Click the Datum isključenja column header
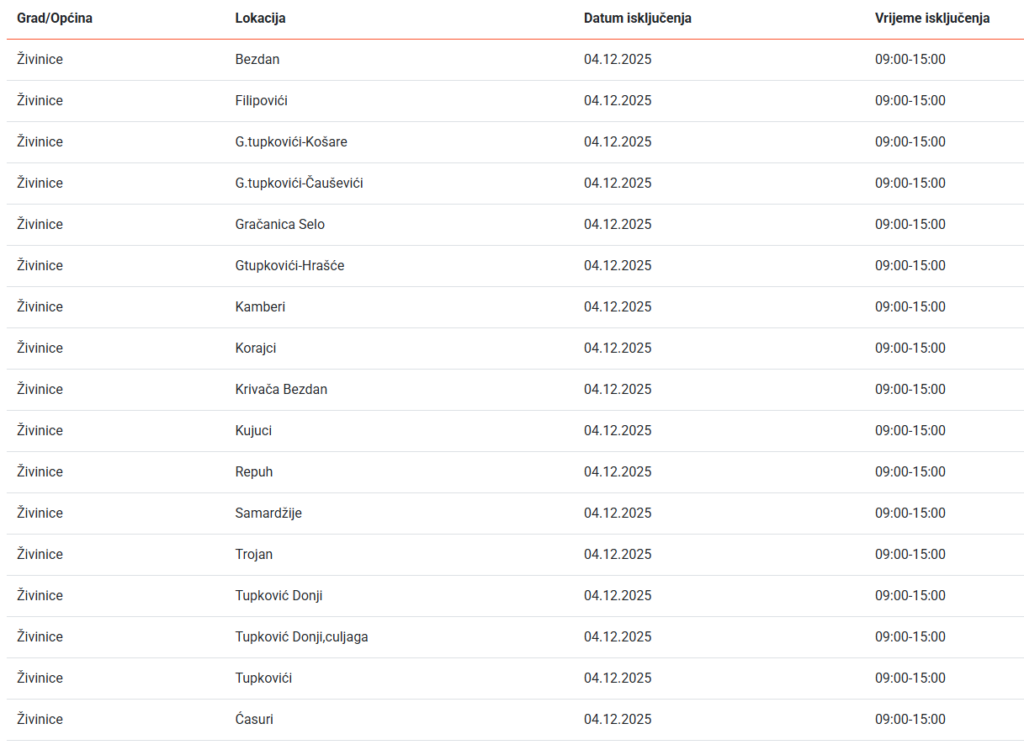The width and height of the screenshot is (1024, 745). [x=638, y=18]
